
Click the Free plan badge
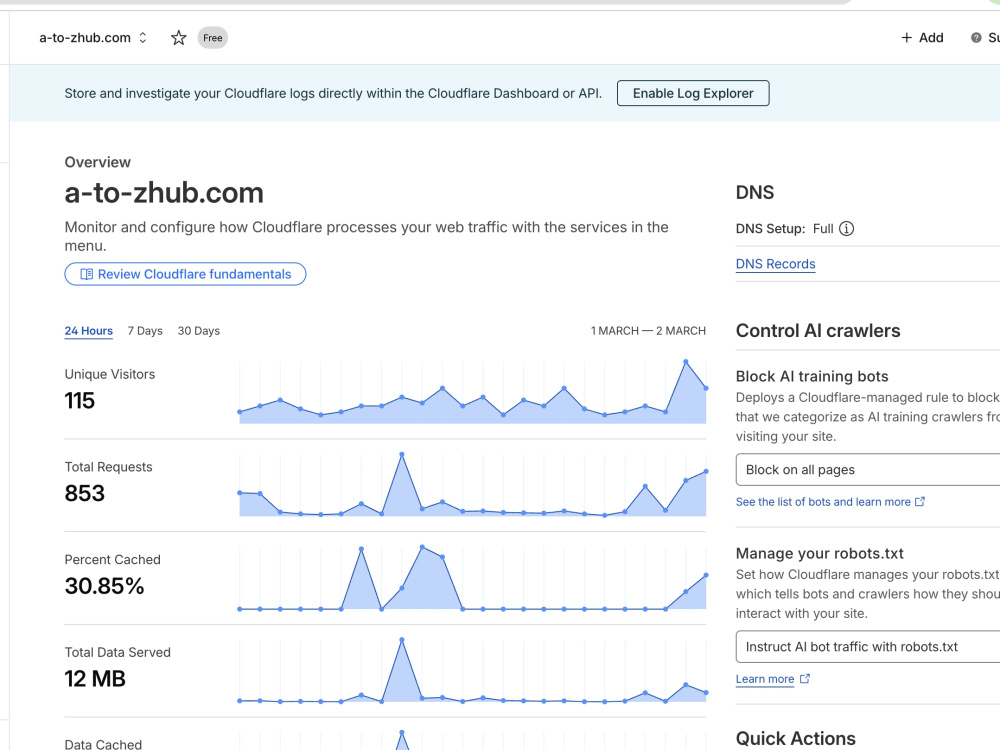coord(212,38)
